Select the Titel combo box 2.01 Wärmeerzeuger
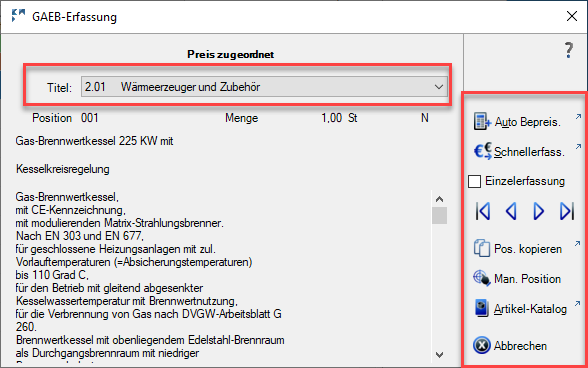Viewport: 588px width, 368px height. pyautogui.click(x=264, y=87)
